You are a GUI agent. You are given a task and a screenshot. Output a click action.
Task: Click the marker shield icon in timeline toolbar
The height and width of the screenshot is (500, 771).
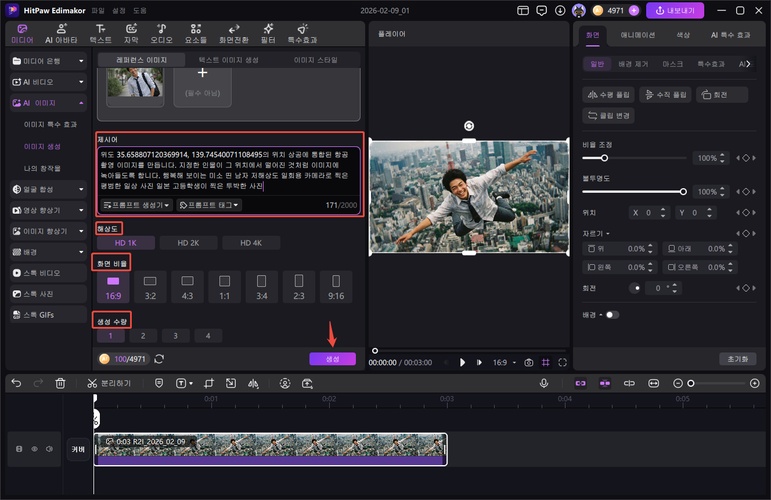click(x=159, y=383)
